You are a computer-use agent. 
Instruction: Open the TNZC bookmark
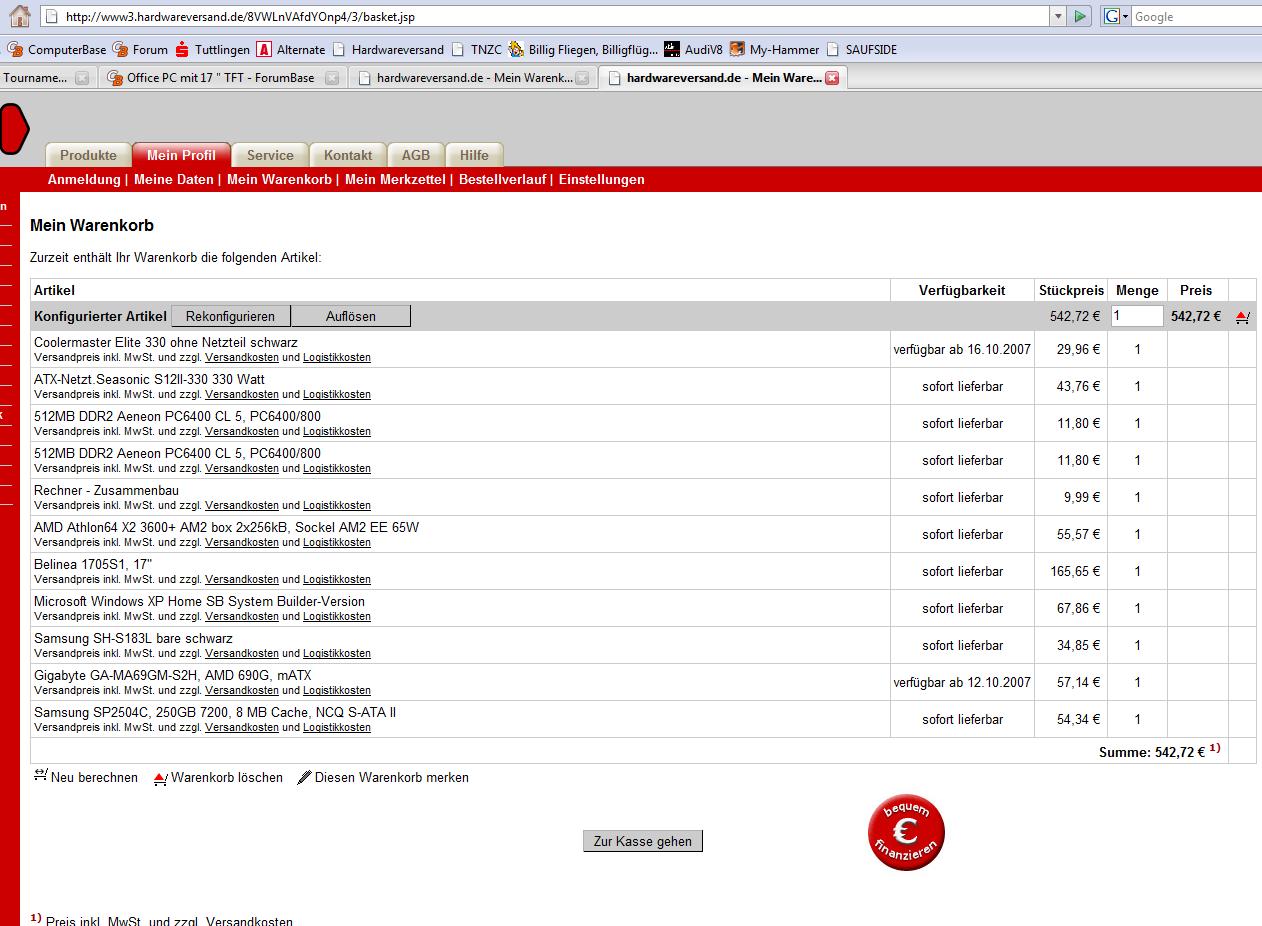(477, 49)
